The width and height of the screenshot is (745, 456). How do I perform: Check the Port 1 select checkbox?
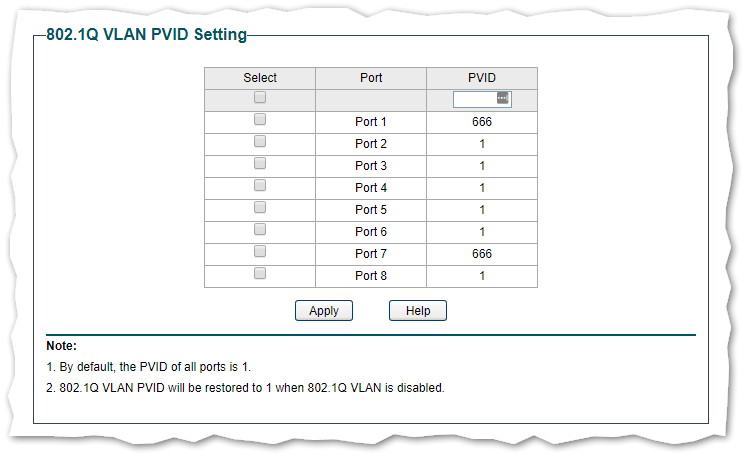click(260, 120)
